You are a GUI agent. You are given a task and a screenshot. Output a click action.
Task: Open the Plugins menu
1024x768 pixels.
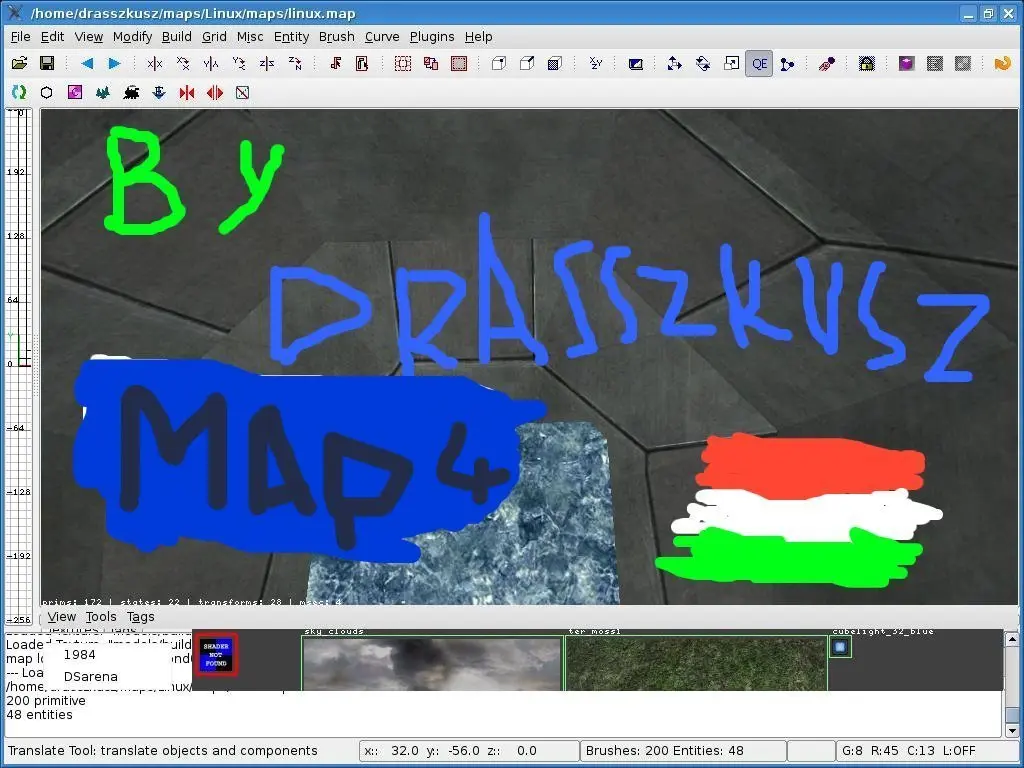coord(432,37)
